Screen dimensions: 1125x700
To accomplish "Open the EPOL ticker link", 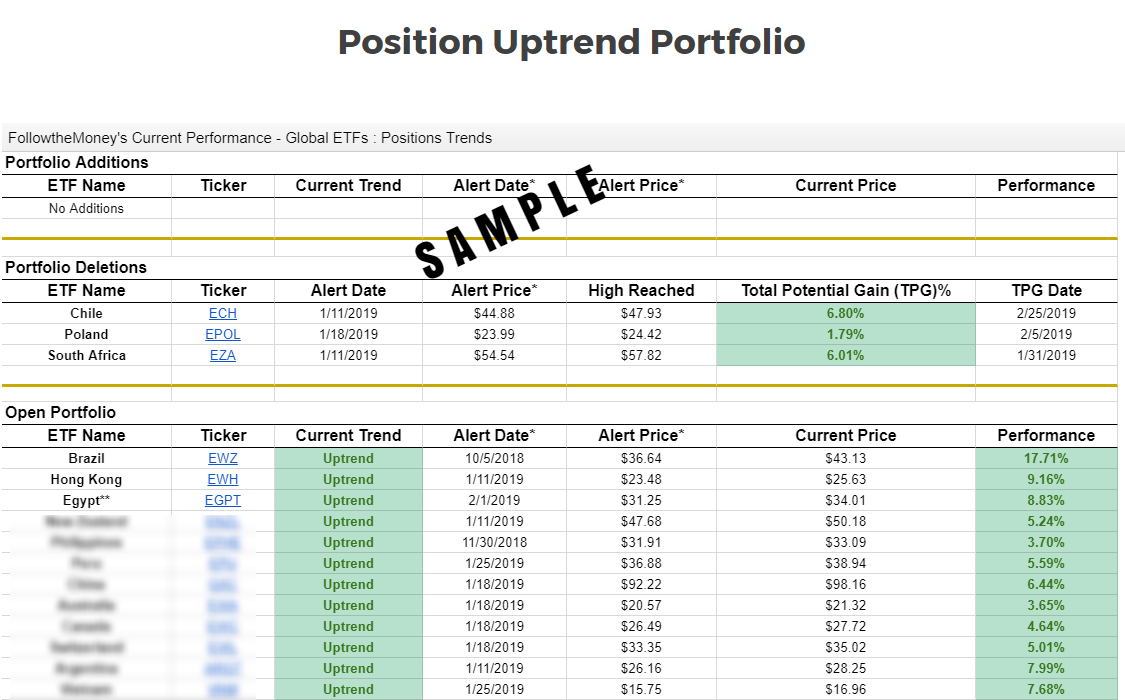I will [222, 334].
